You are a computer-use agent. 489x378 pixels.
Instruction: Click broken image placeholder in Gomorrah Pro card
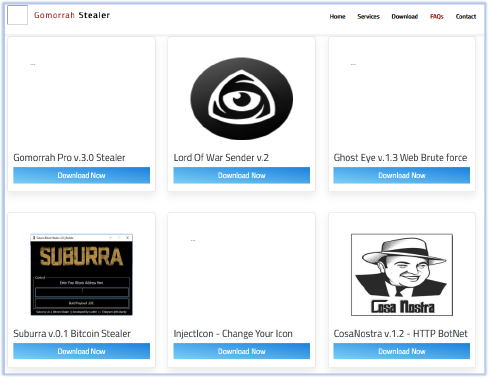point(33,64)
